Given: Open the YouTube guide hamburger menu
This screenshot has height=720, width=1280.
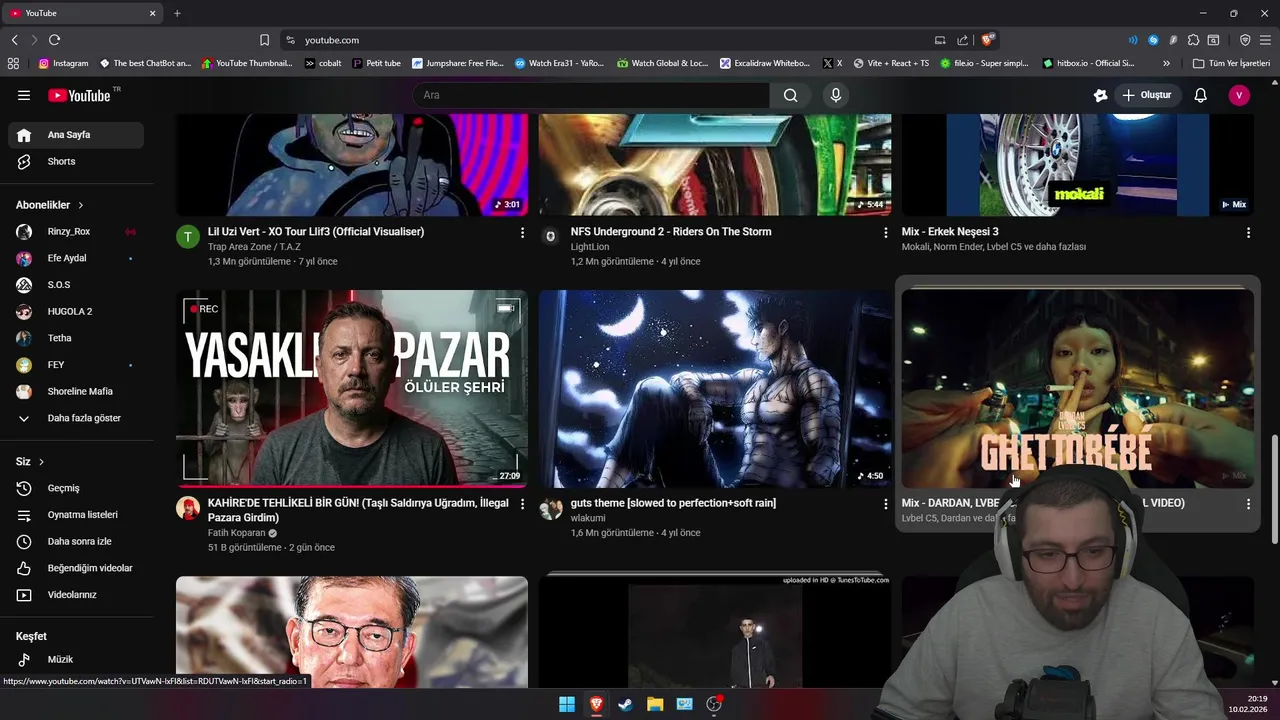Looking at the screenshot, I should tap(24, 95).
